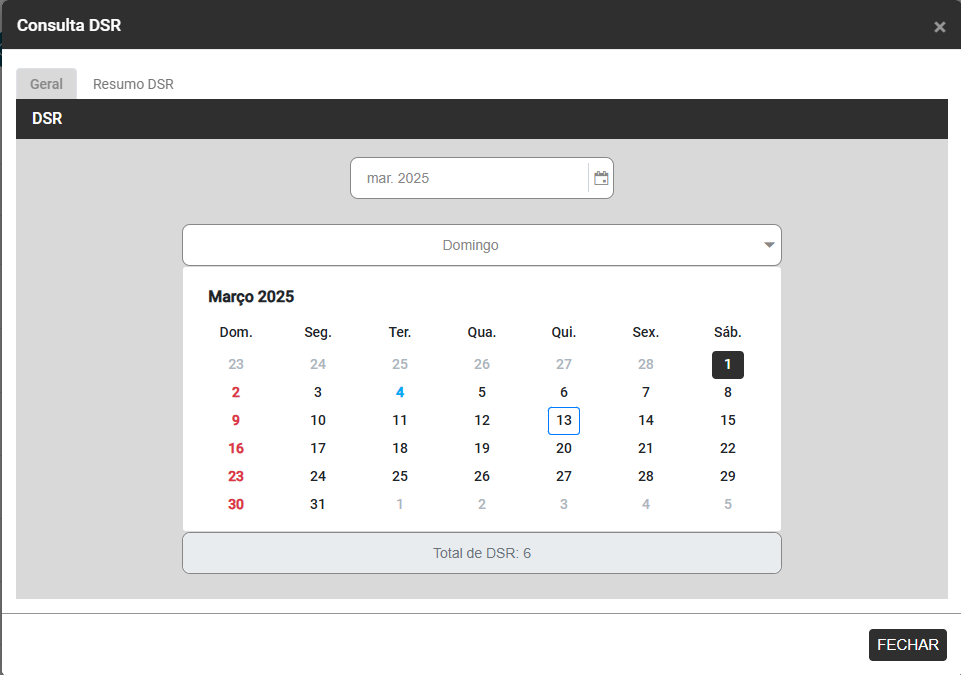Select day 10 in the calendar
Screen dimensions: 961x675
[317, 421]
